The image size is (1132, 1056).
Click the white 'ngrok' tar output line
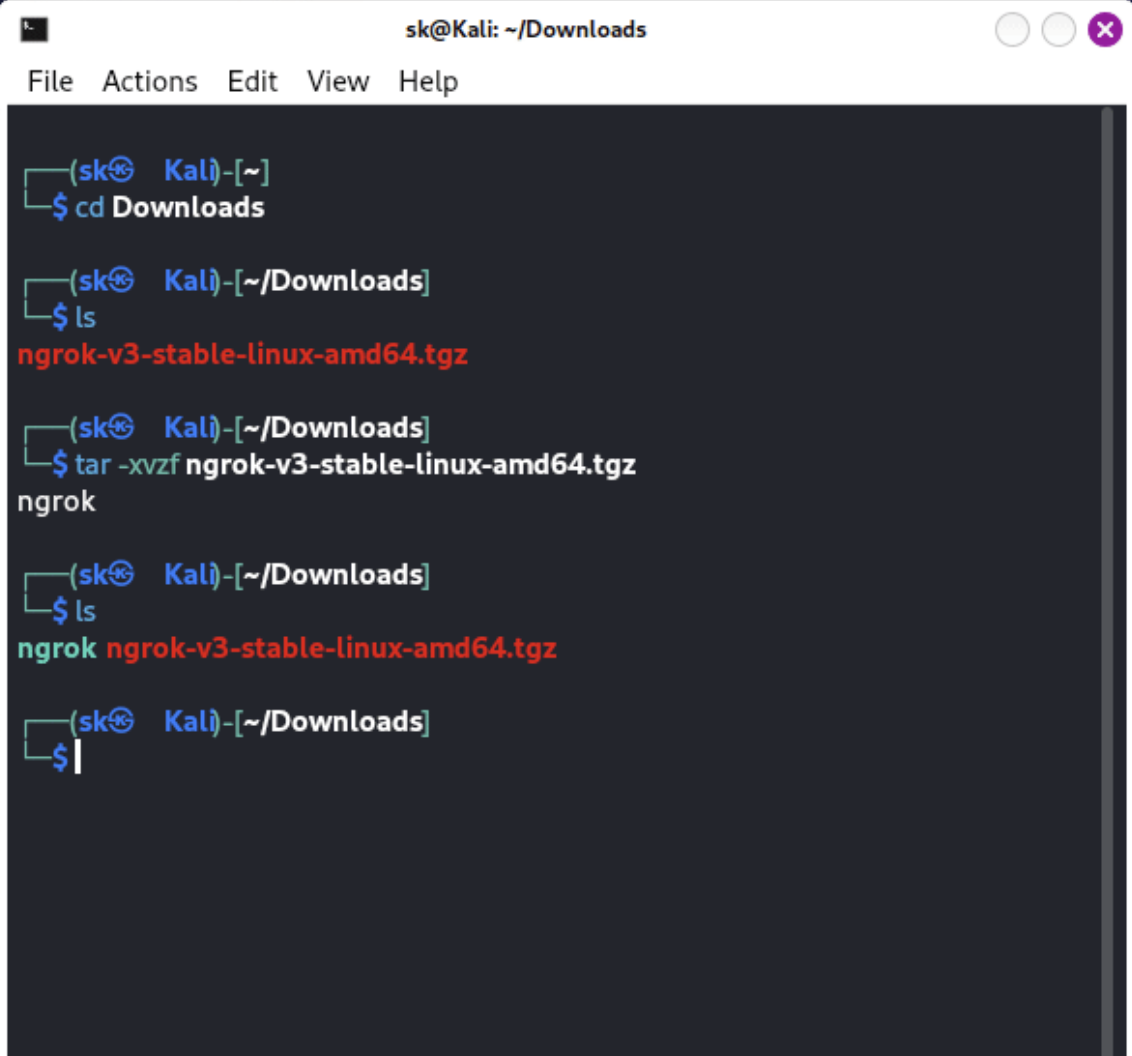(56, 501)
